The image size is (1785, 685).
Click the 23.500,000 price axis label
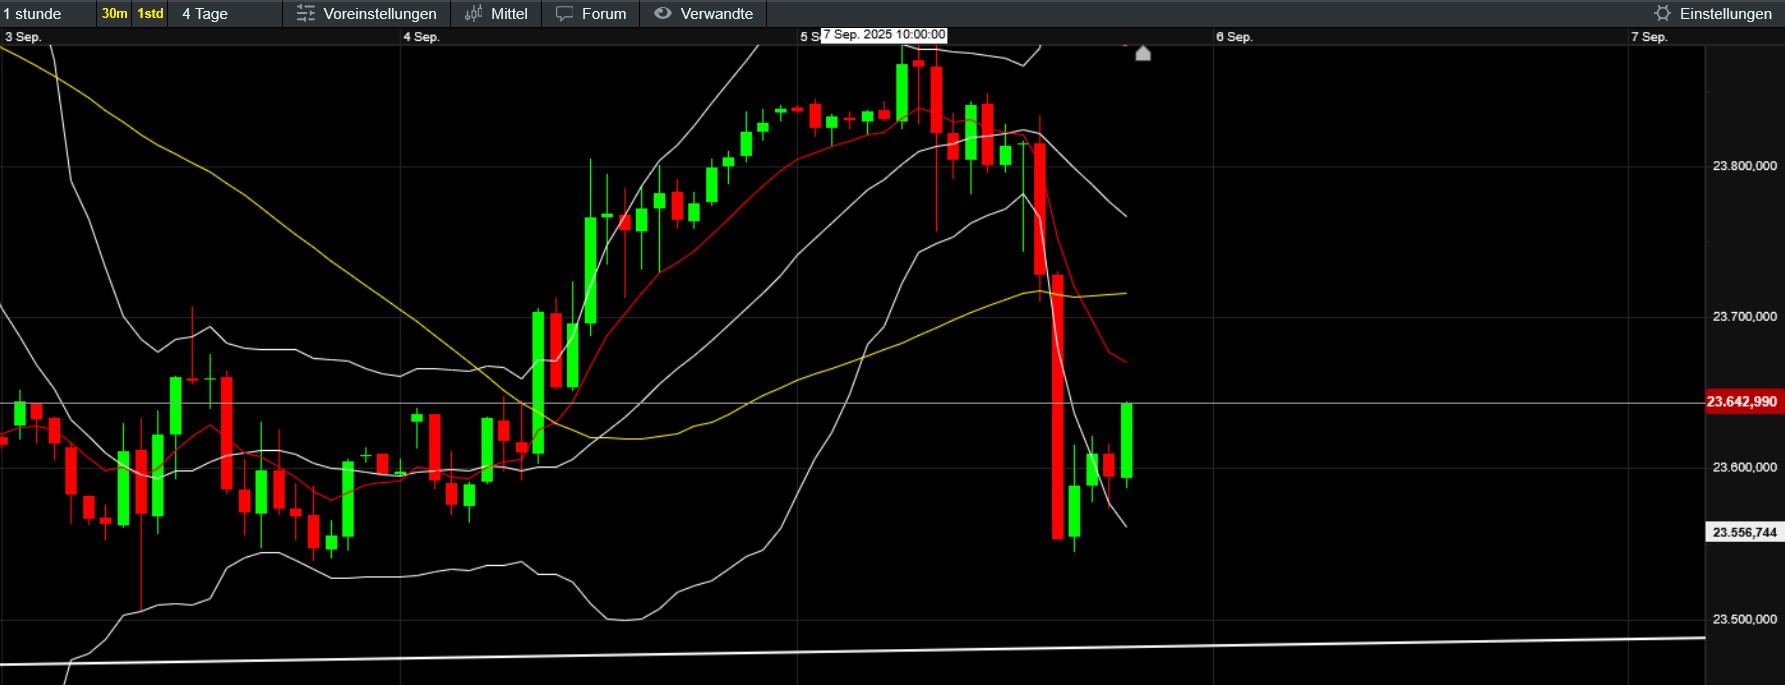1744,620
